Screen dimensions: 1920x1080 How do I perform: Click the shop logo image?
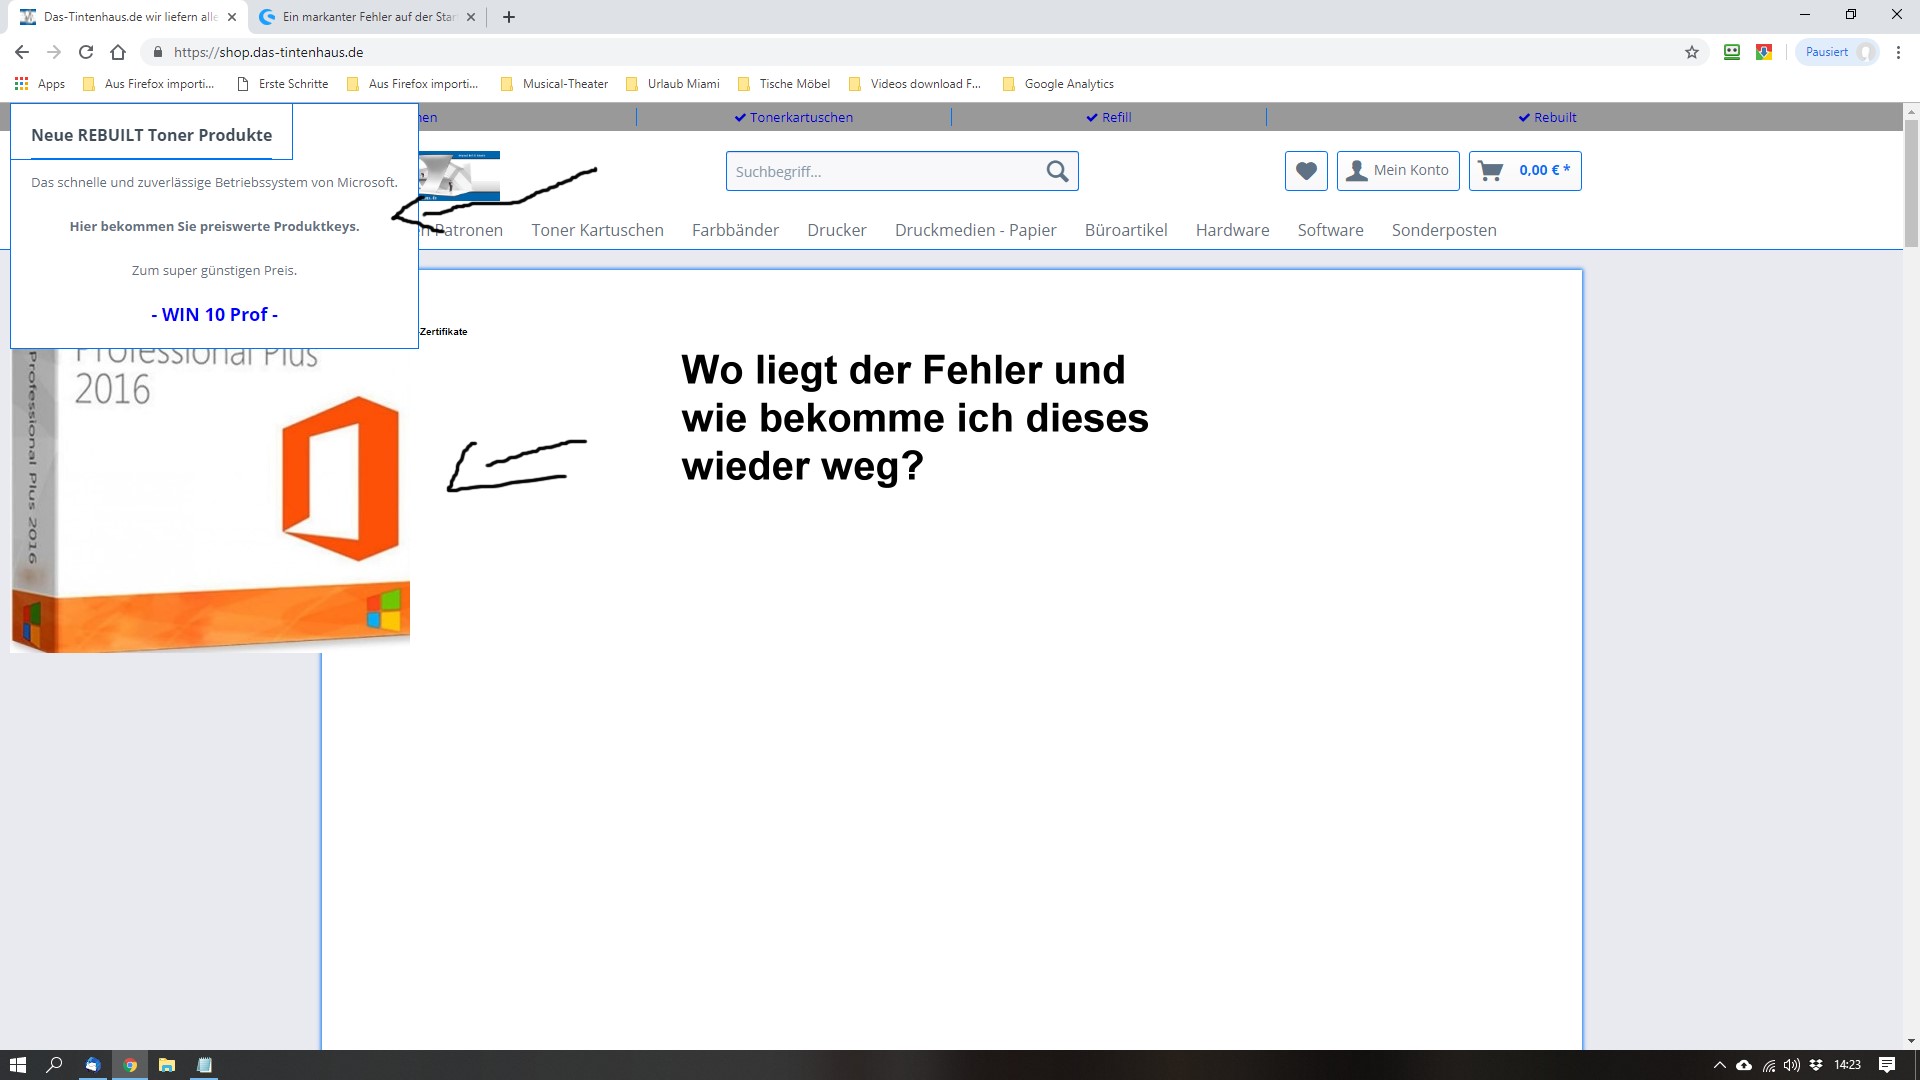point(460,176)
